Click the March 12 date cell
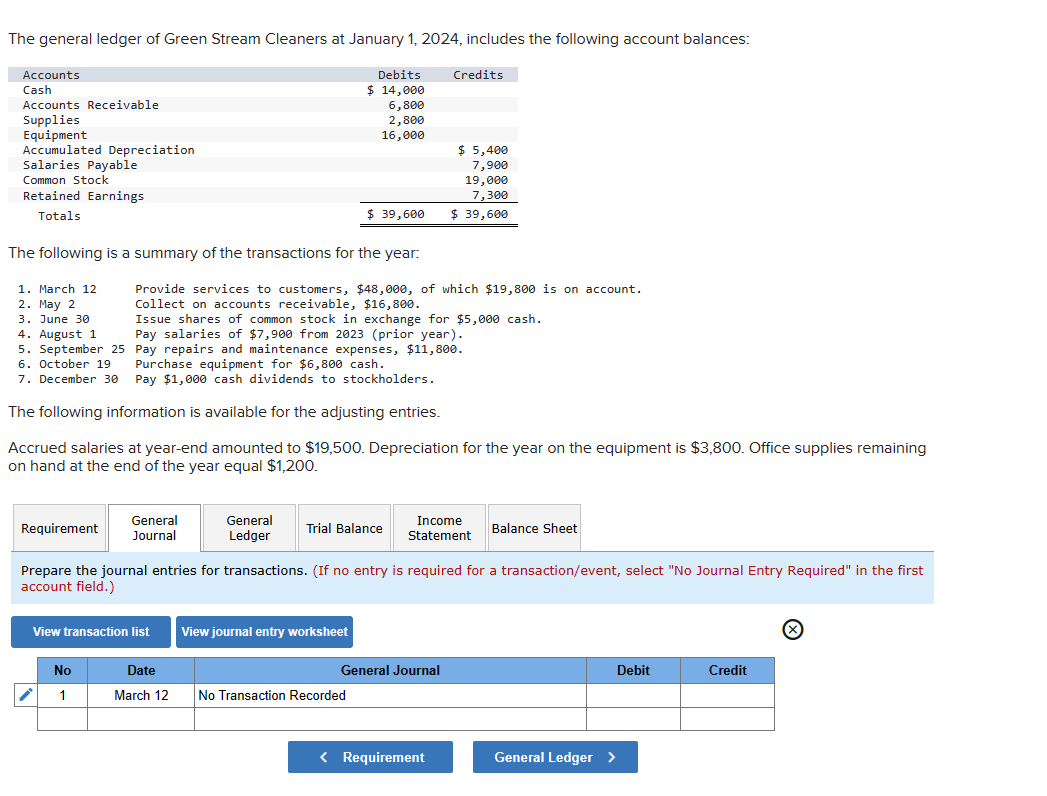This screenshot has width=1047, height=796. pos(141,695)
